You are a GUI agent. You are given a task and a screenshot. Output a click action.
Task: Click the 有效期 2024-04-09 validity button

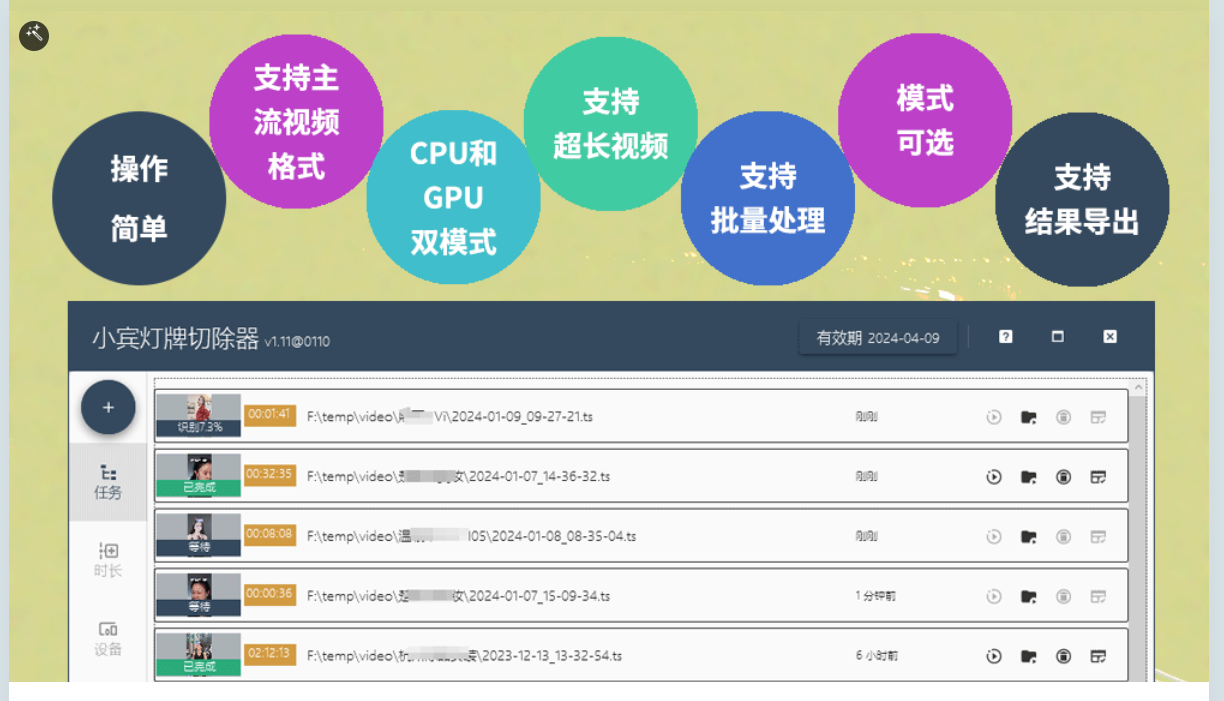point(877,337)
